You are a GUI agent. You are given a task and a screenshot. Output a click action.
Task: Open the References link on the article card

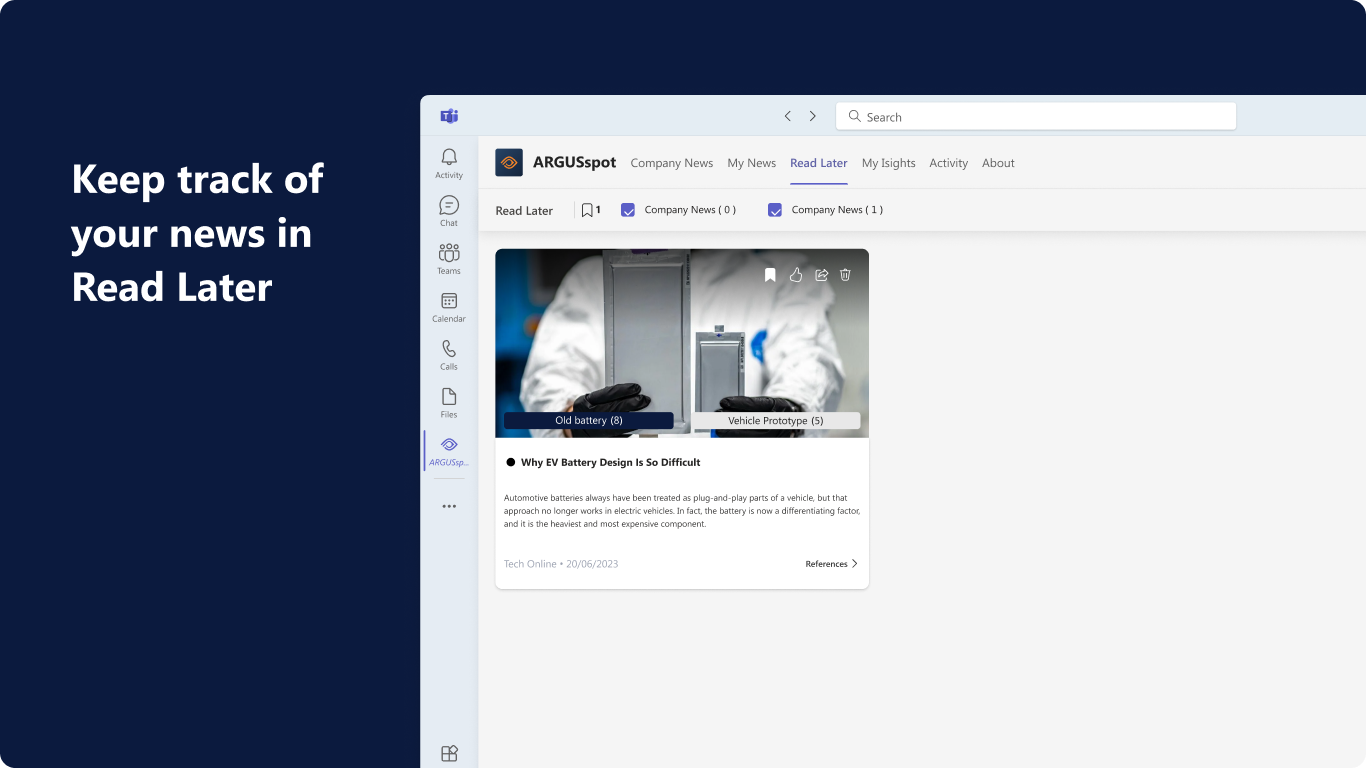[x=826, y=564]
